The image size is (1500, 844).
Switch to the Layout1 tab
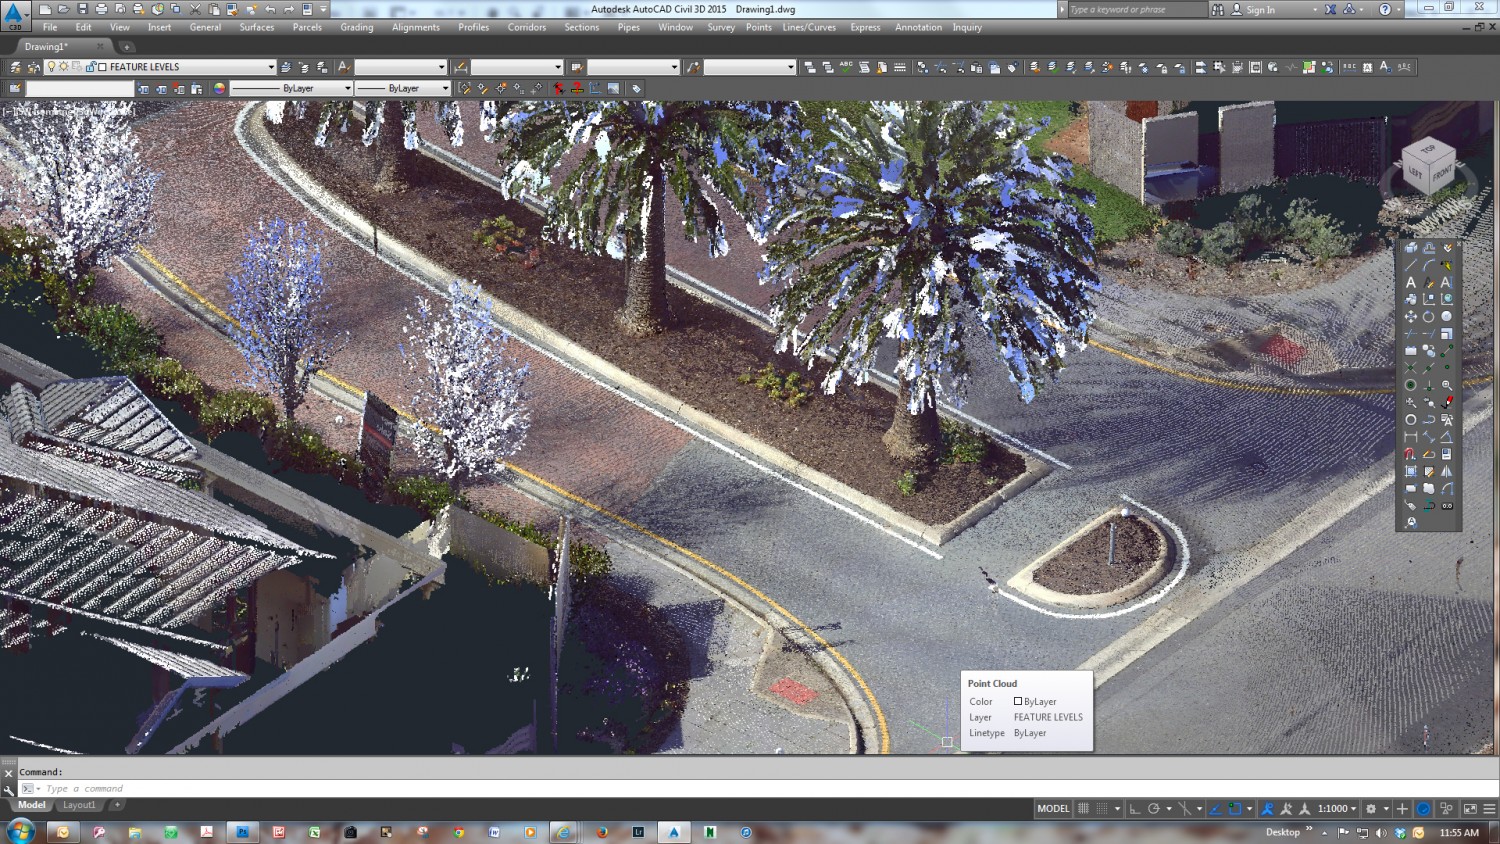[x=79, y=805]
